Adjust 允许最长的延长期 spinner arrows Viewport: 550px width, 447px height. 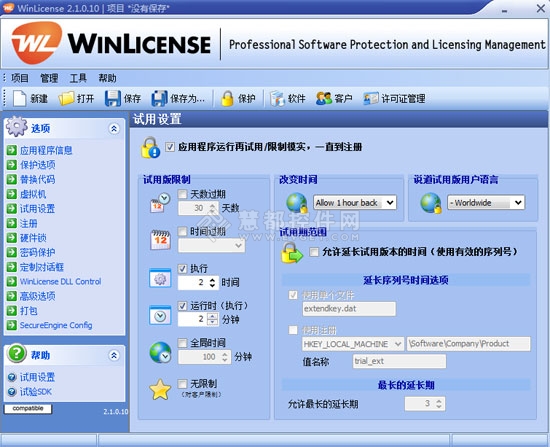(439, 404)
